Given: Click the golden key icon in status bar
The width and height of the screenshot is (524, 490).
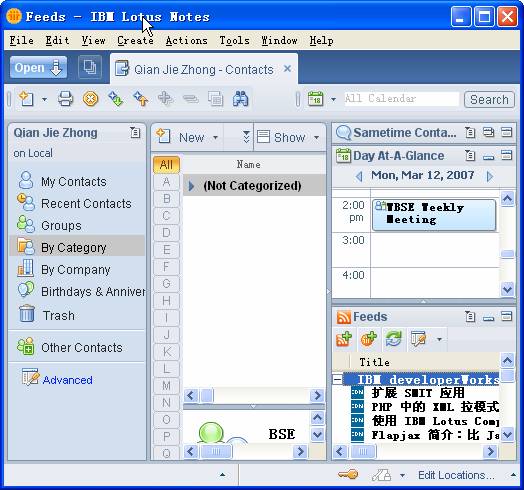Looking at the screenshot, I should [x=348, y=474].
